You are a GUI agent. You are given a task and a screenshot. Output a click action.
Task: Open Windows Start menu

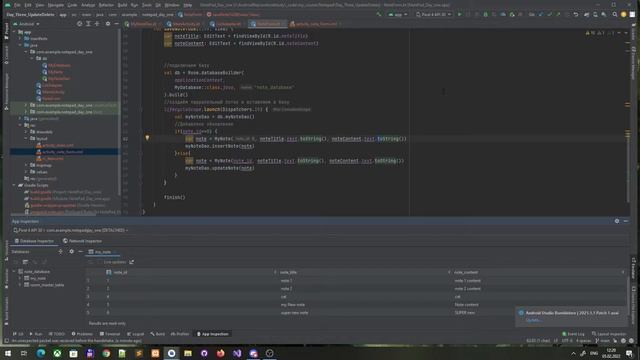click(8, 353)
